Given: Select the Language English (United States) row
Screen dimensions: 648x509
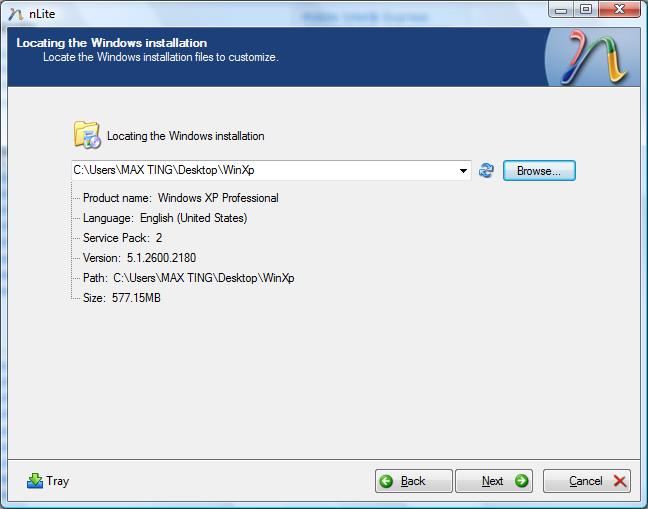Looking at the screenshot, I should click(x=164, y=218).
